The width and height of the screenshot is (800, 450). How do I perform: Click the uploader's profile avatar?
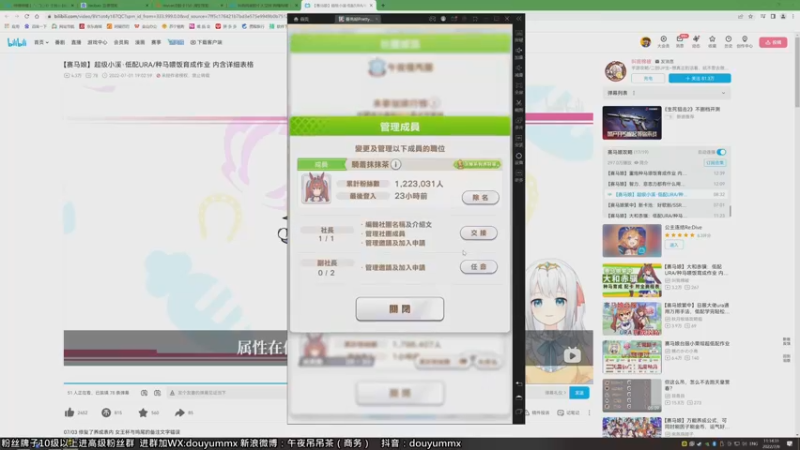coord(615,71)
